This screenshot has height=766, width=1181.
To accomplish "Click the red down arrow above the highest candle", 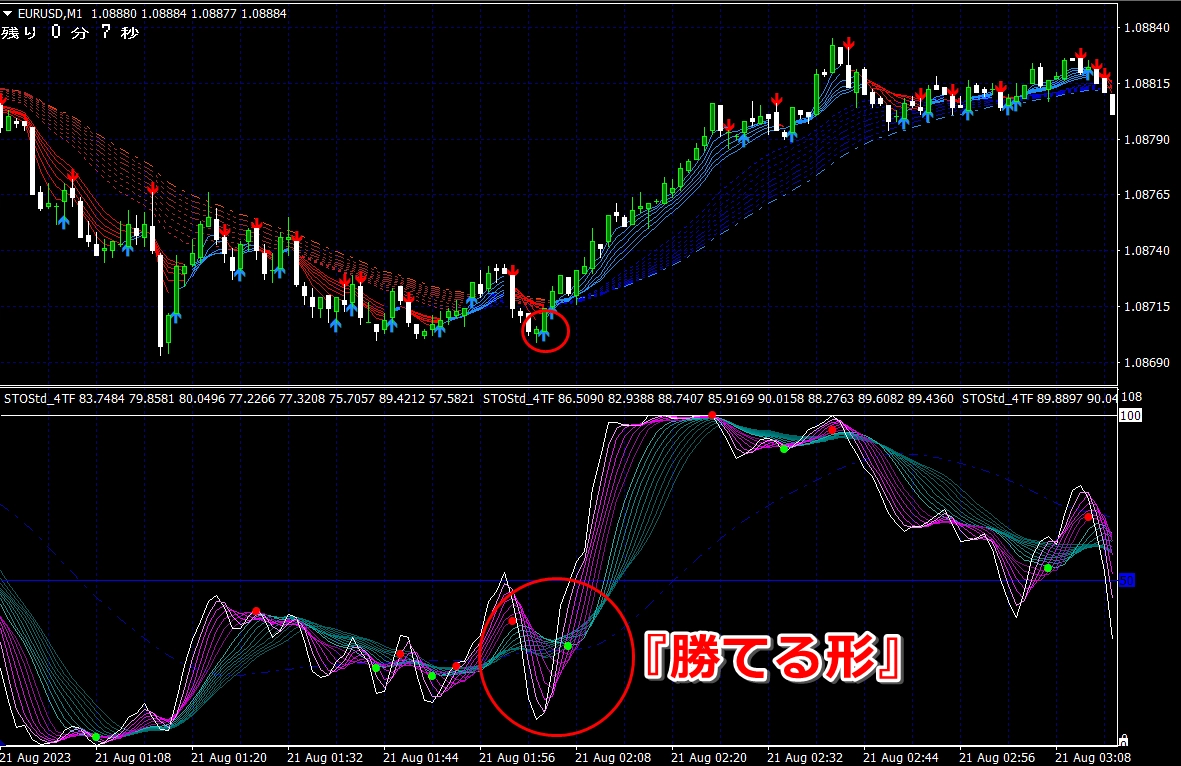I will (848, 43).
